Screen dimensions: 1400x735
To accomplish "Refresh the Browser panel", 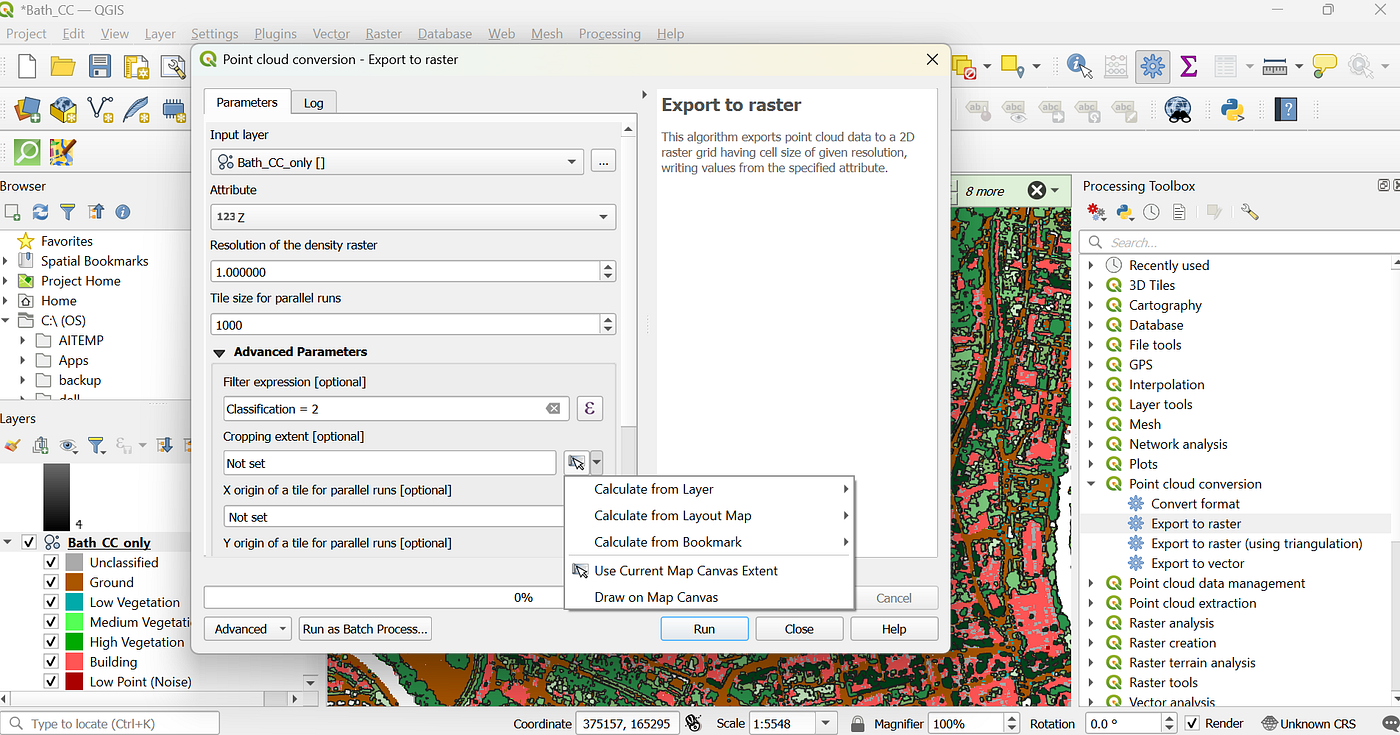I will click(x=40, y=212).
